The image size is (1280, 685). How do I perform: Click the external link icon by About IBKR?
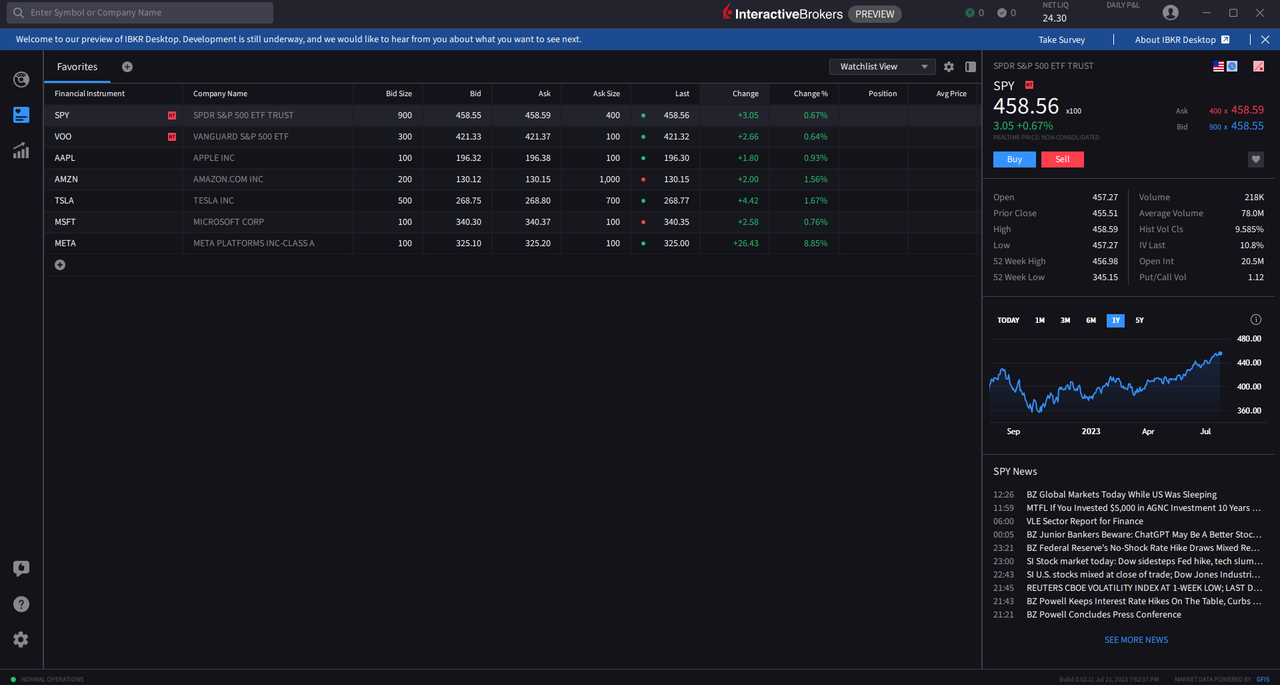coord(1225,40)
